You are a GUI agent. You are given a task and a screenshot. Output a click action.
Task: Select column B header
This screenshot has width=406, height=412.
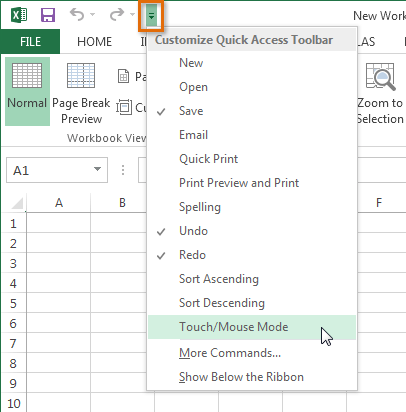(122, 203)
